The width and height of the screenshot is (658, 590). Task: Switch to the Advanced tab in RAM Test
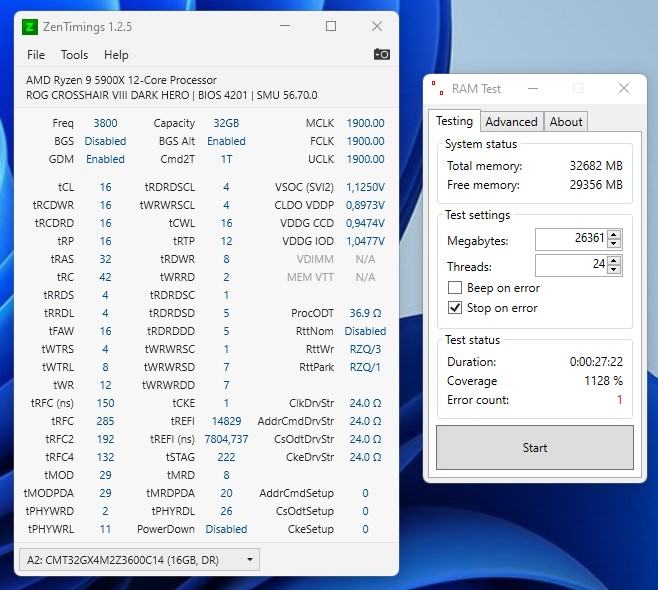tap(511, 122)
